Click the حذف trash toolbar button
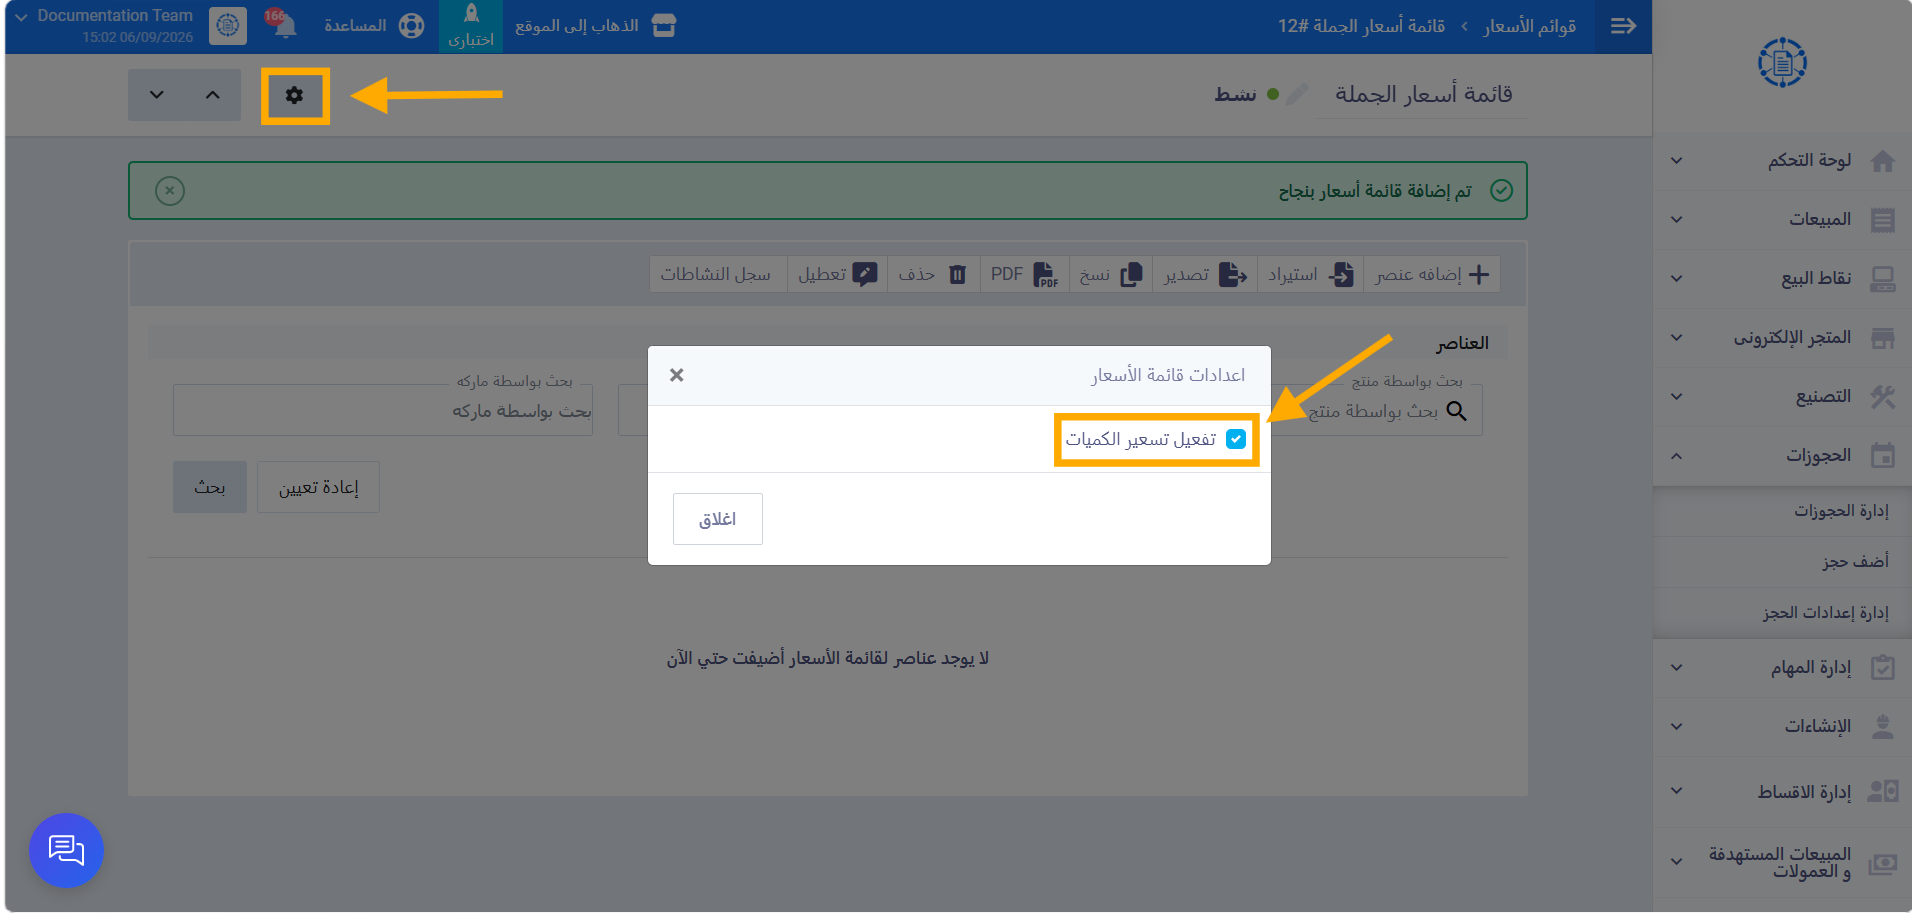 click(932, 274)
